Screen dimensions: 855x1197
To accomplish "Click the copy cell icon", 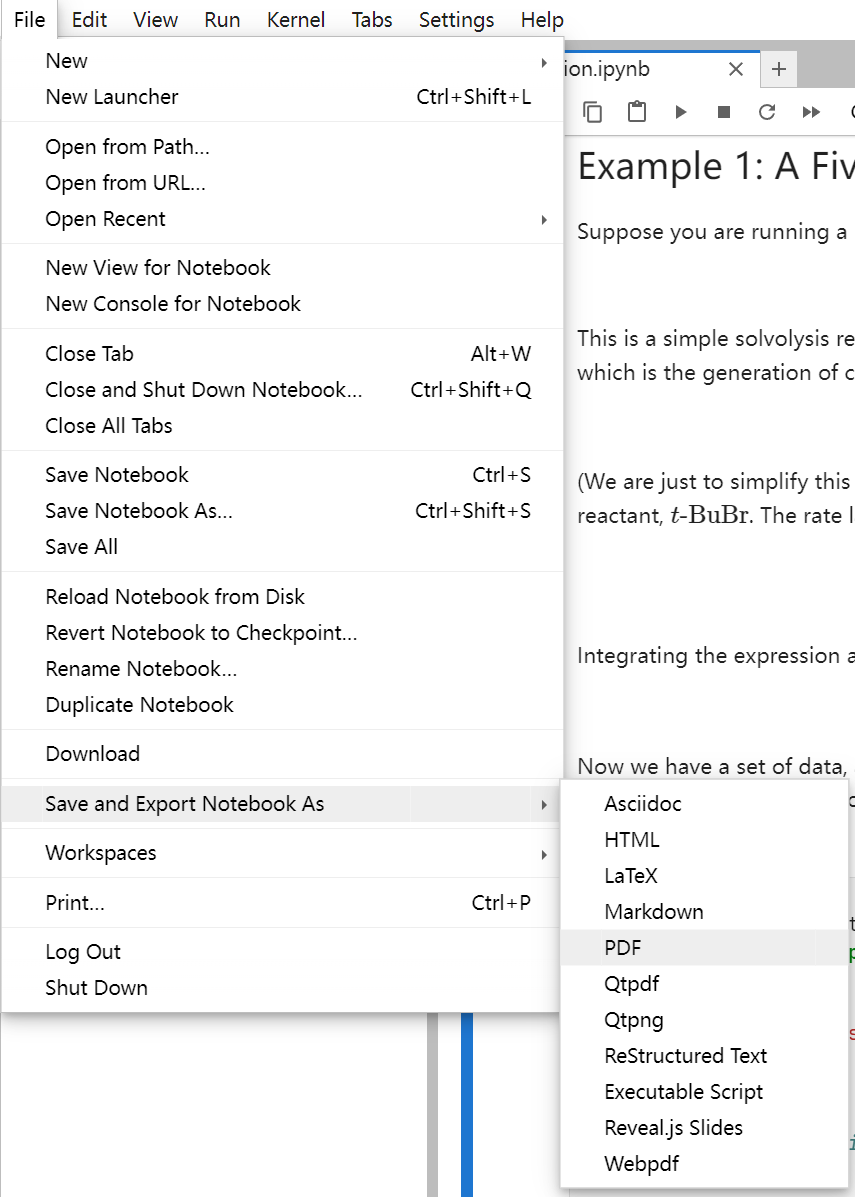I will point(592,112).
